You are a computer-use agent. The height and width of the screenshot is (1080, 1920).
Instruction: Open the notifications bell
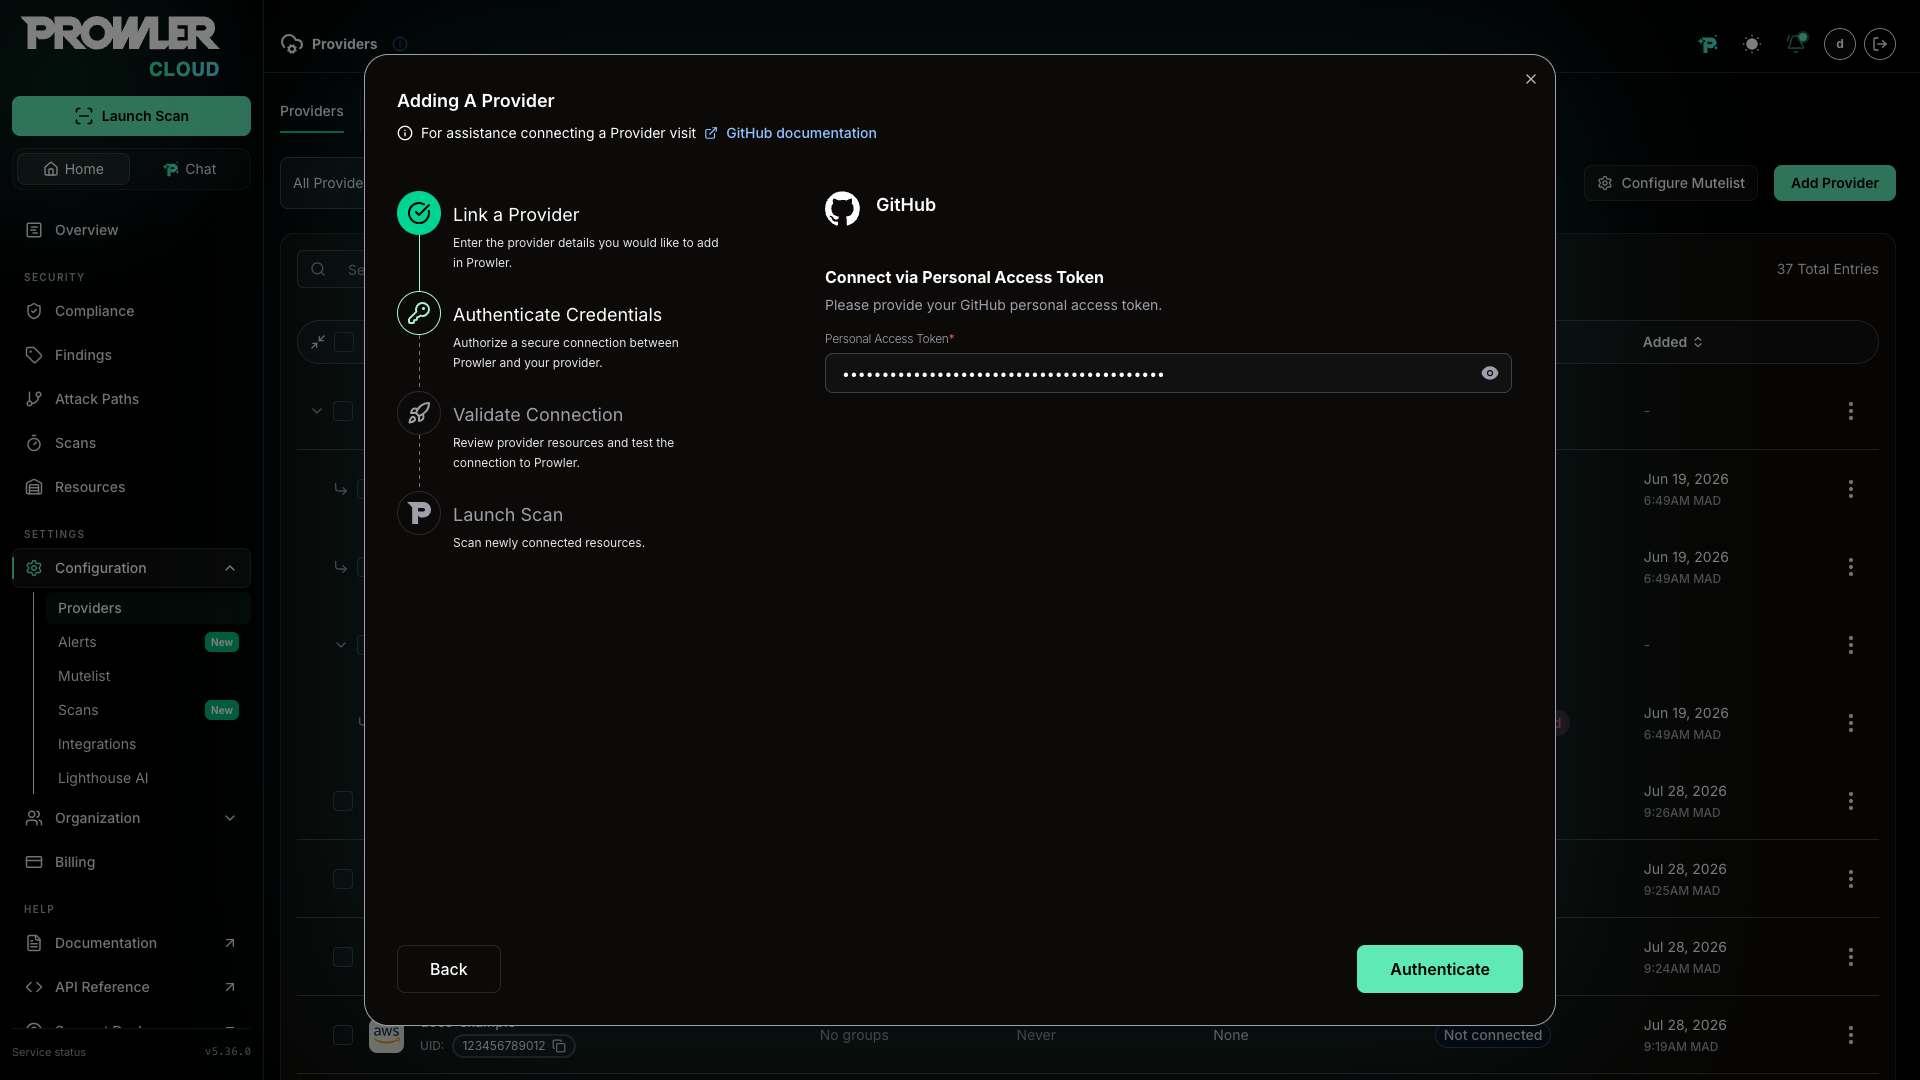point(1796,43)
